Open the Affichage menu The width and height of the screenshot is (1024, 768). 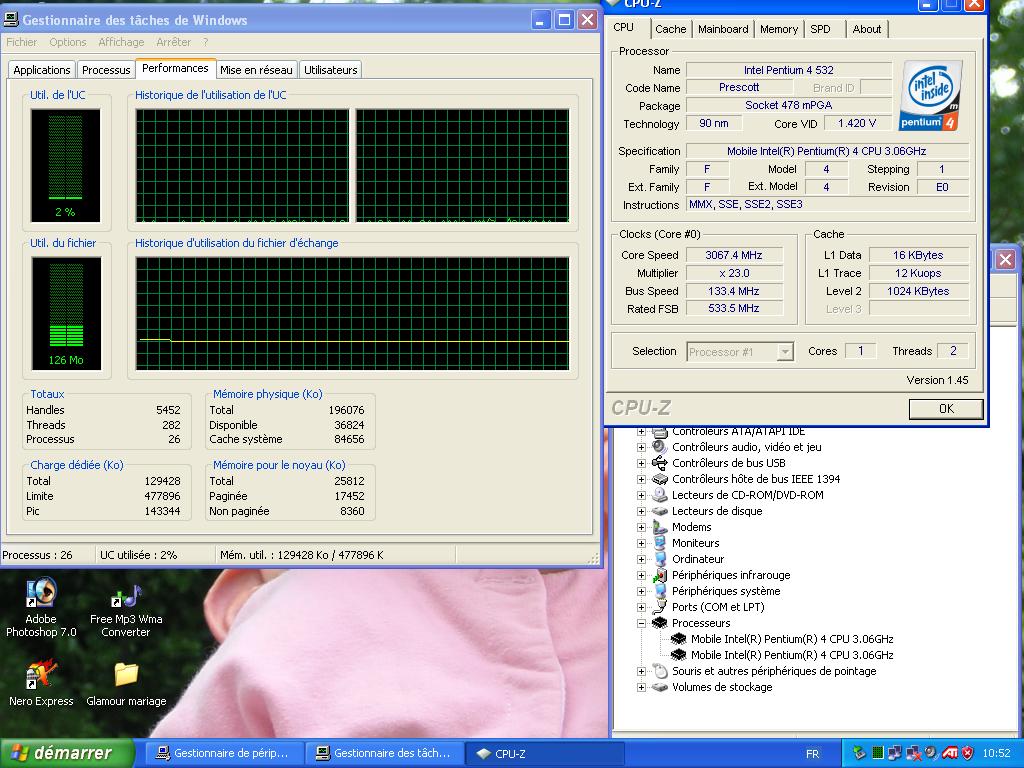point(121,42)
